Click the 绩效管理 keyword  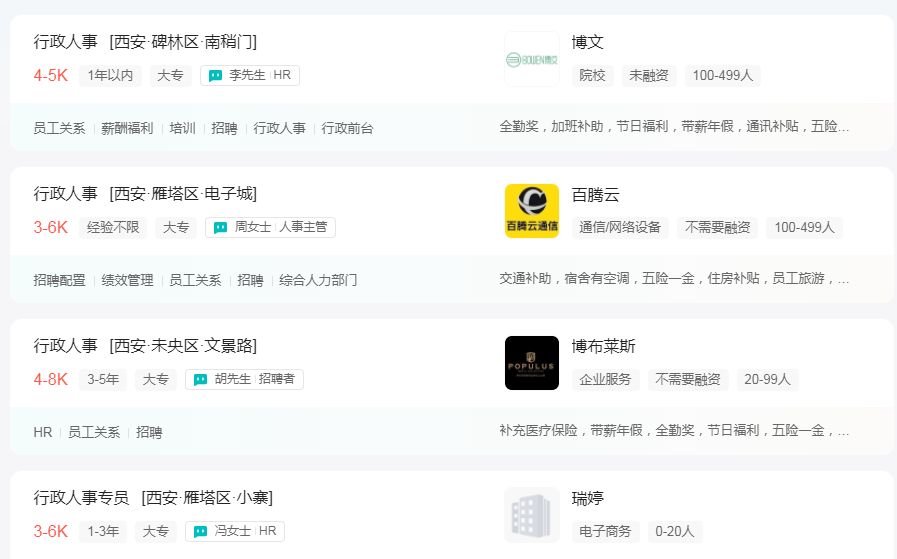click(x=127, y=280)
